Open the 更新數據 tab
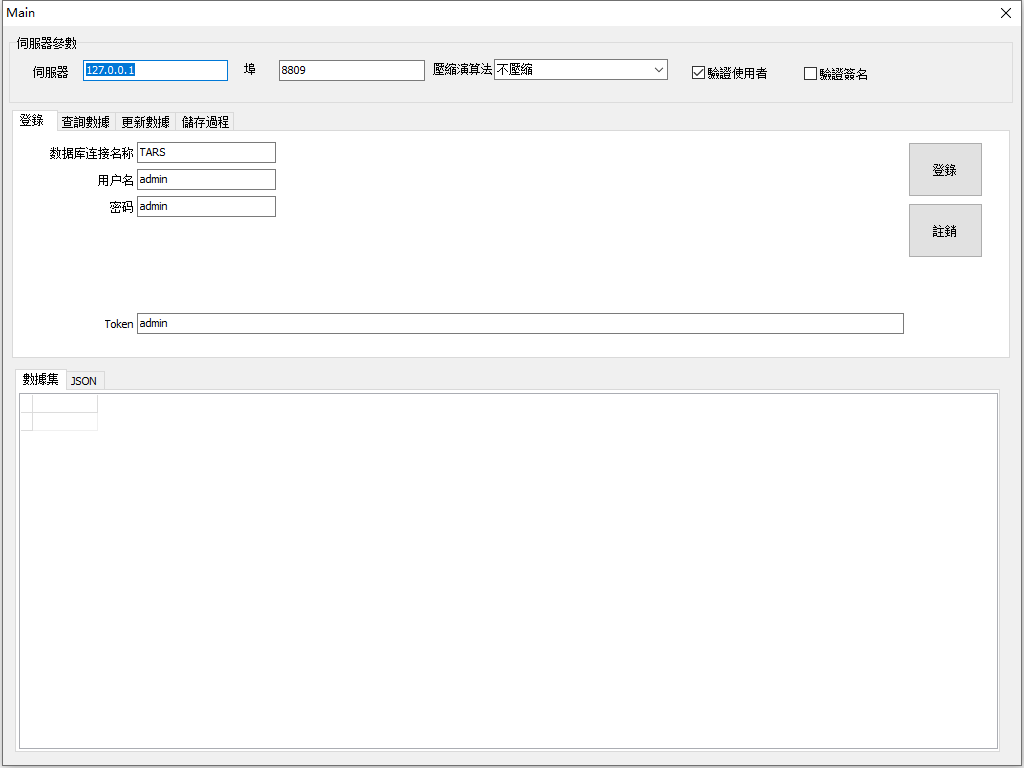The width and height of the screenshot is (1024, 768). click(146, 122)
